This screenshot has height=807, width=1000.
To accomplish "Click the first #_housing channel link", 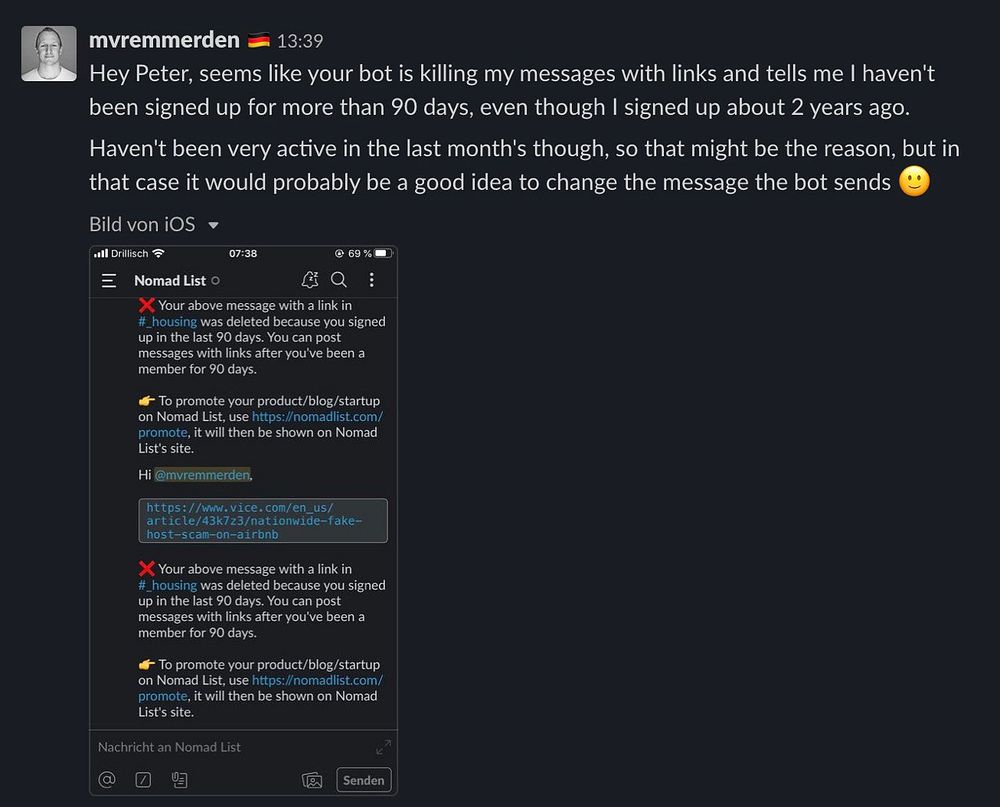I will [167, 322].
